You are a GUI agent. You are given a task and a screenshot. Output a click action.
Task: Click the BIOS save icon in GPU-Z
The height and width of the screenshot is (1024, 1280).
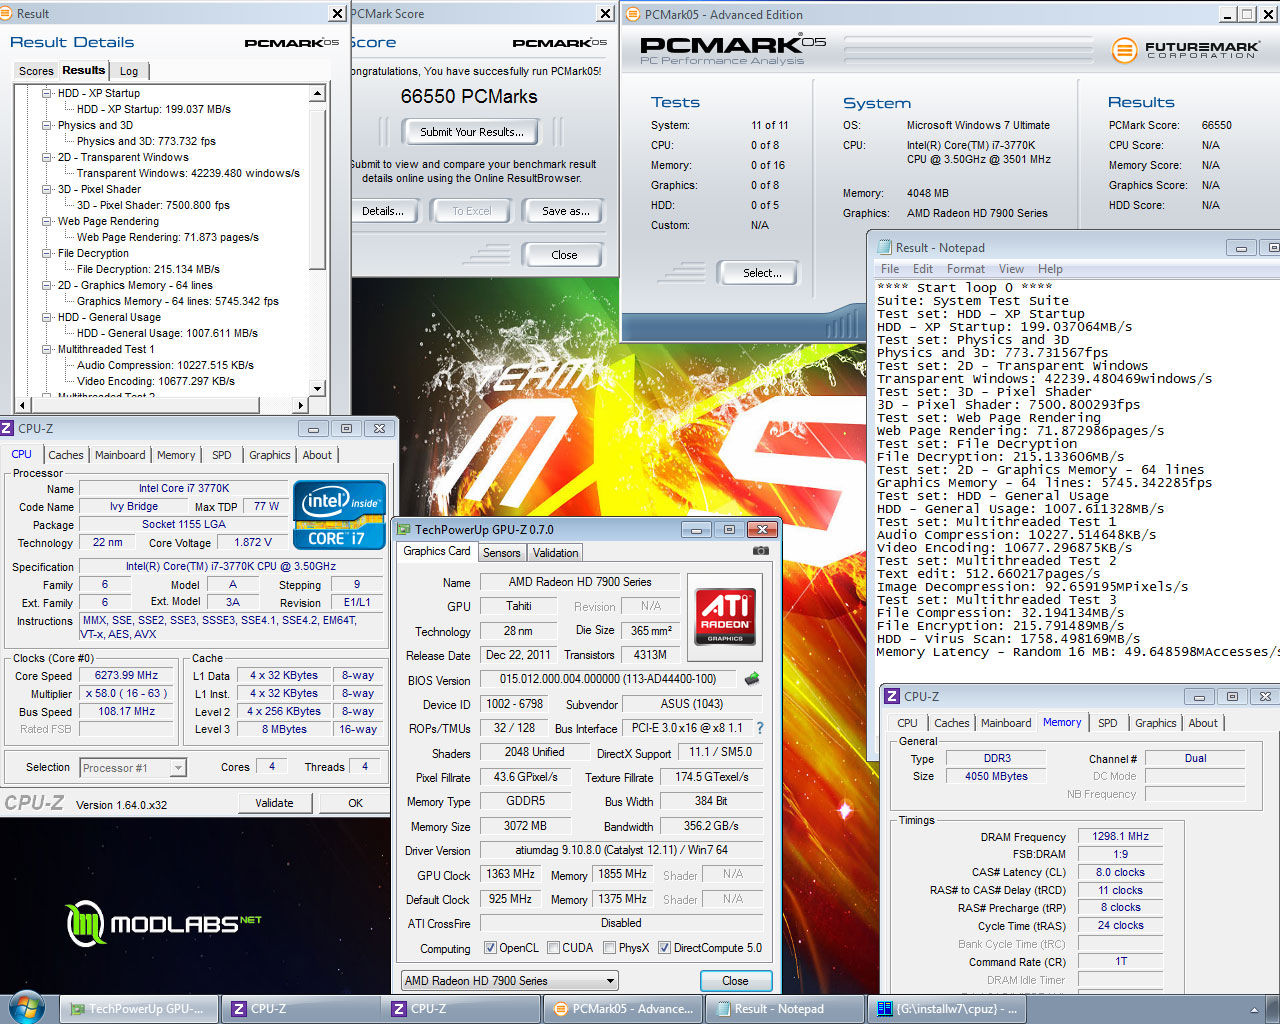pyautogui.click(x=752, y=679)
